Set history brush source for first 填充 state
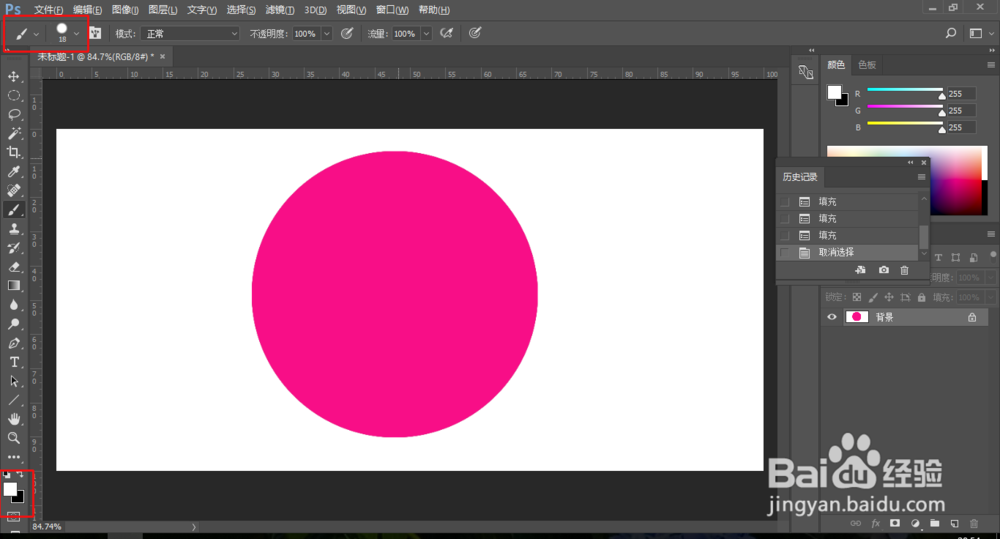 pos(785,202)
